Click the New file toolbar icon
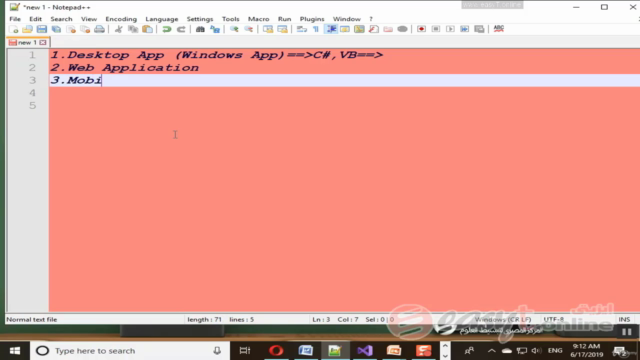The width and height of the screenshot is (640, 360). tap(13, 29)
